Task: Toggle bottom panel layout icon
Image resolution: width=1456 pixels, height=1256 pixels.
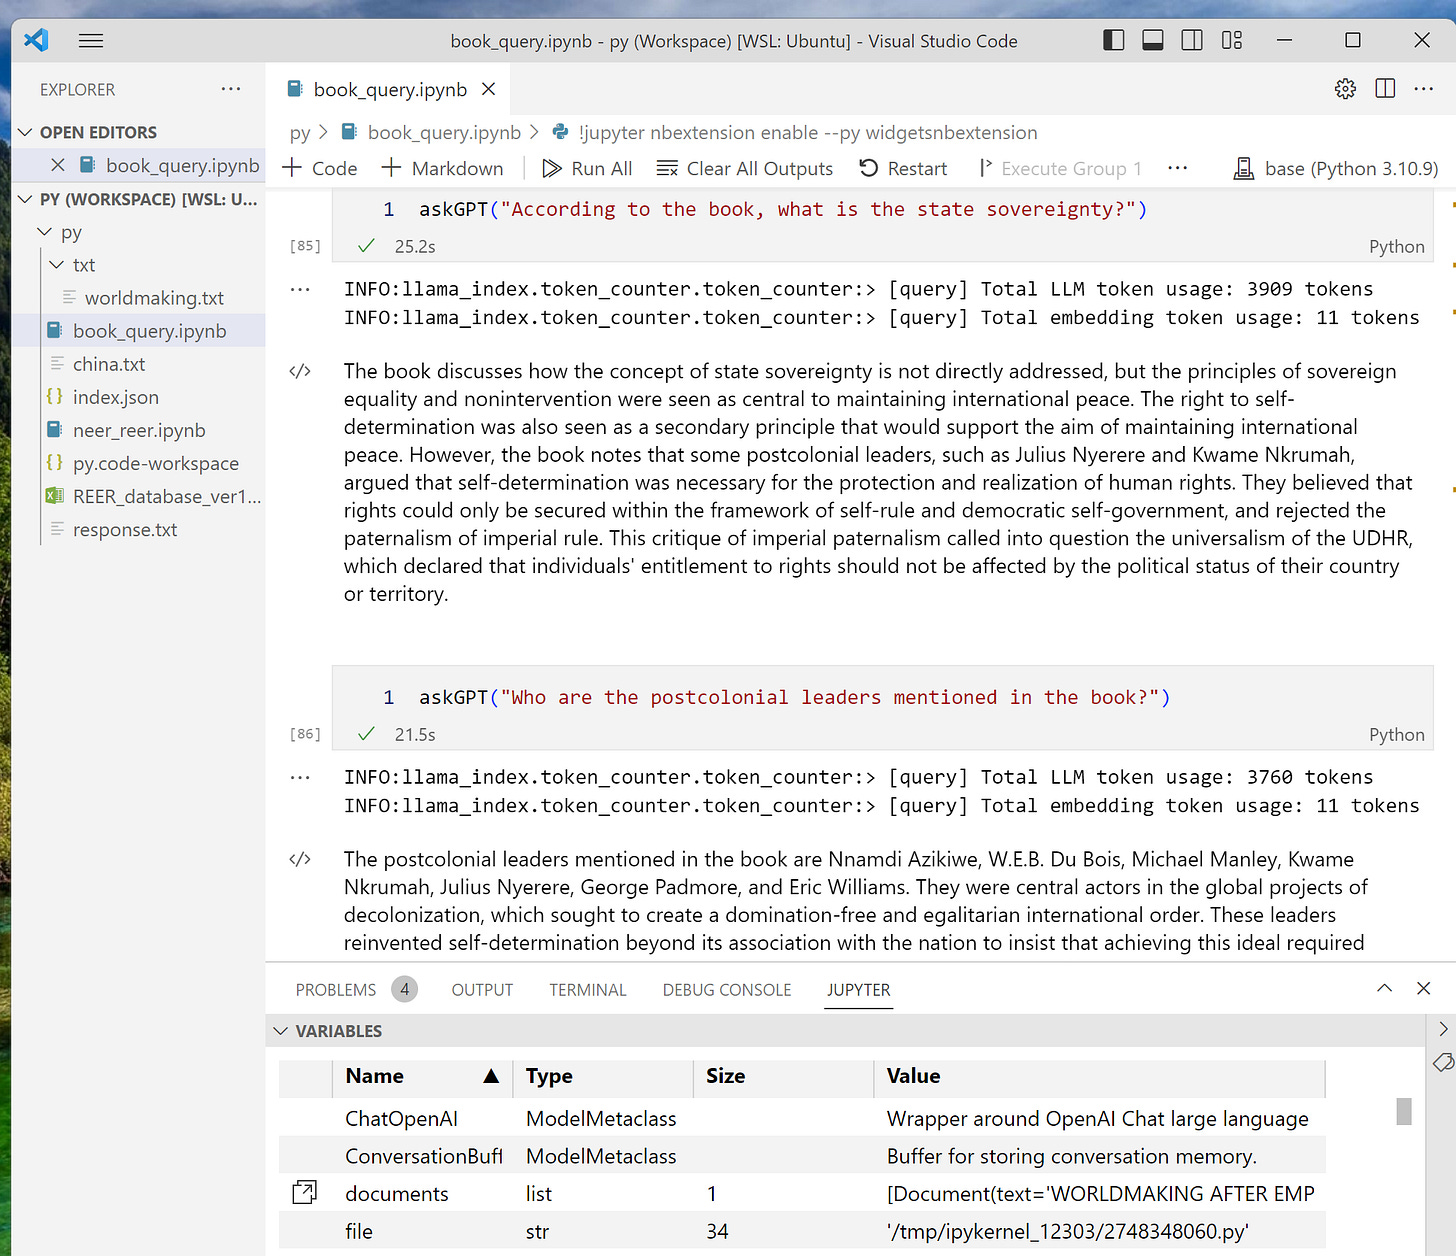Action: 1153,40
